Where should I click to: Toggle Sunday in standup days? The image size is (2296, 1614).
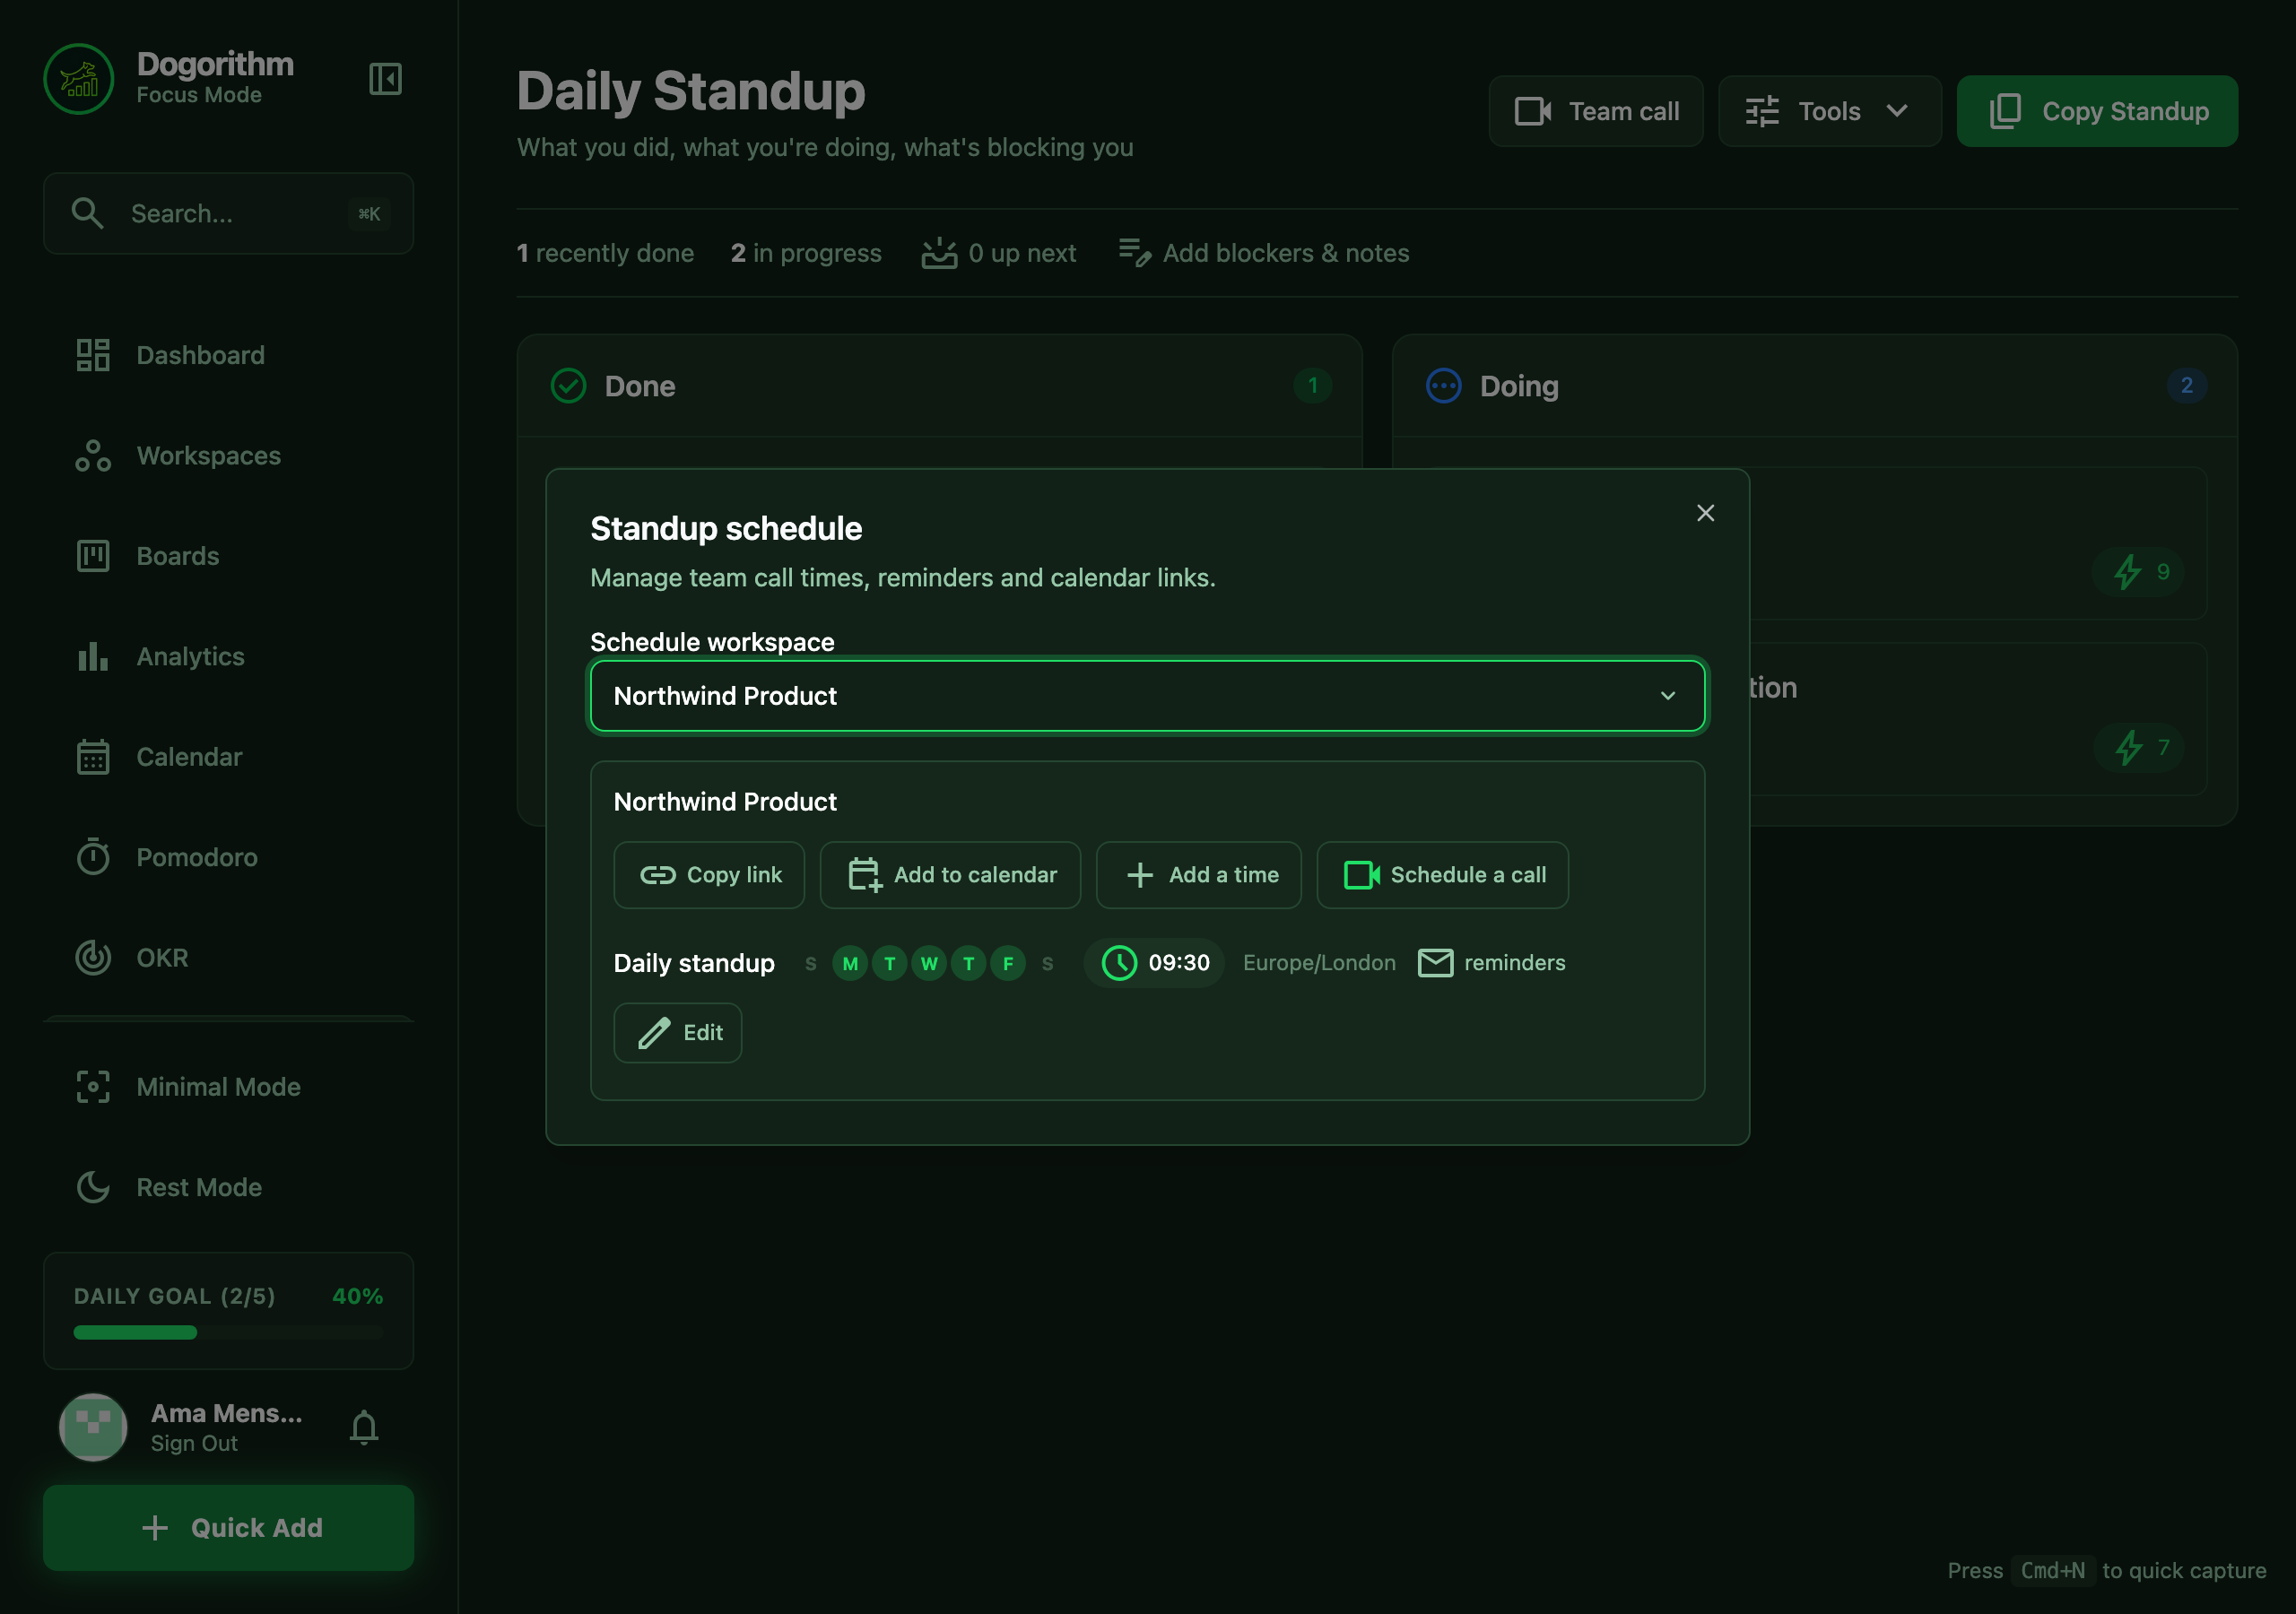(811, 964)
